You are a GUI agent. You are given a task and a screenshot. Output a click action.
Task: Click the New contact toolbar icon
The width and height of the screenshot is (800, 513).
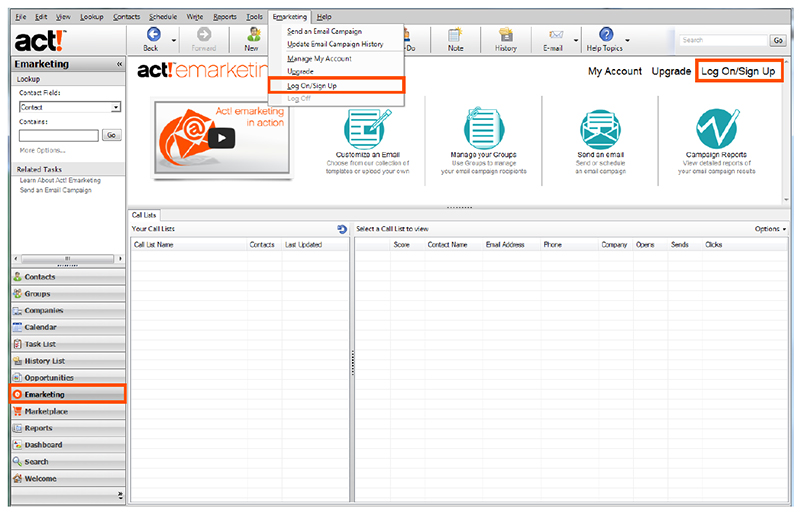tap(253, 35)
